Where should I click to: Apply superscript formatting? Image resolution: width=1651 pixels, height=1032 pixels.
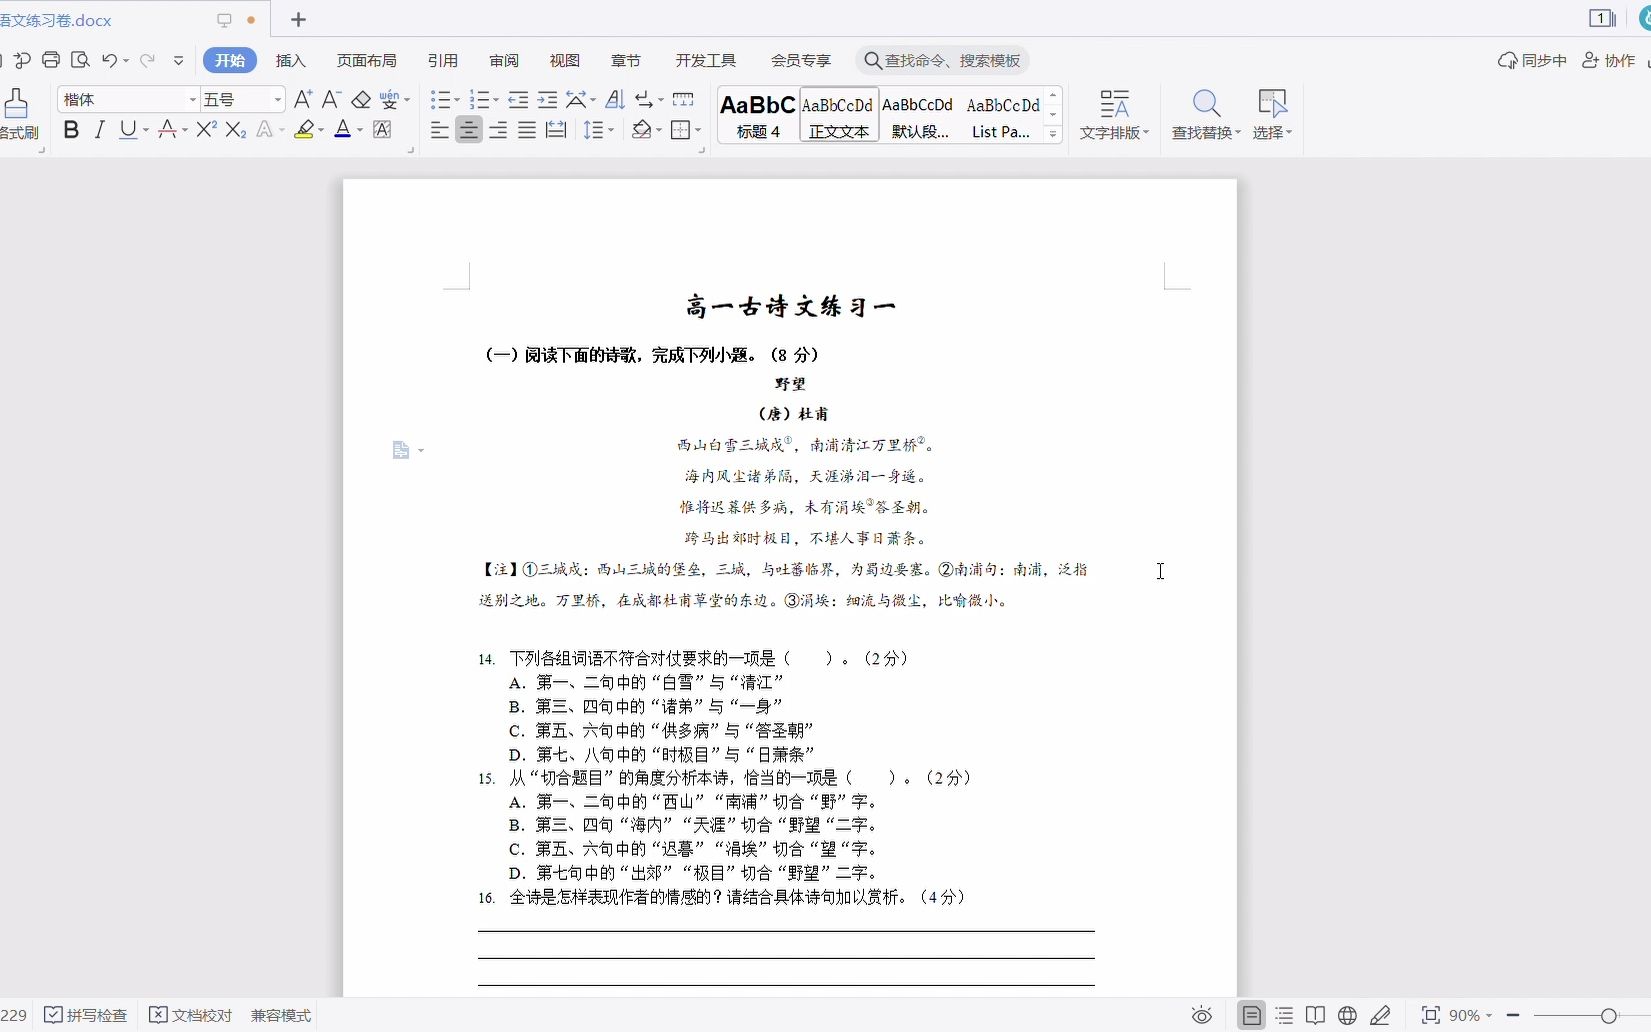click(x=205, y=130)
